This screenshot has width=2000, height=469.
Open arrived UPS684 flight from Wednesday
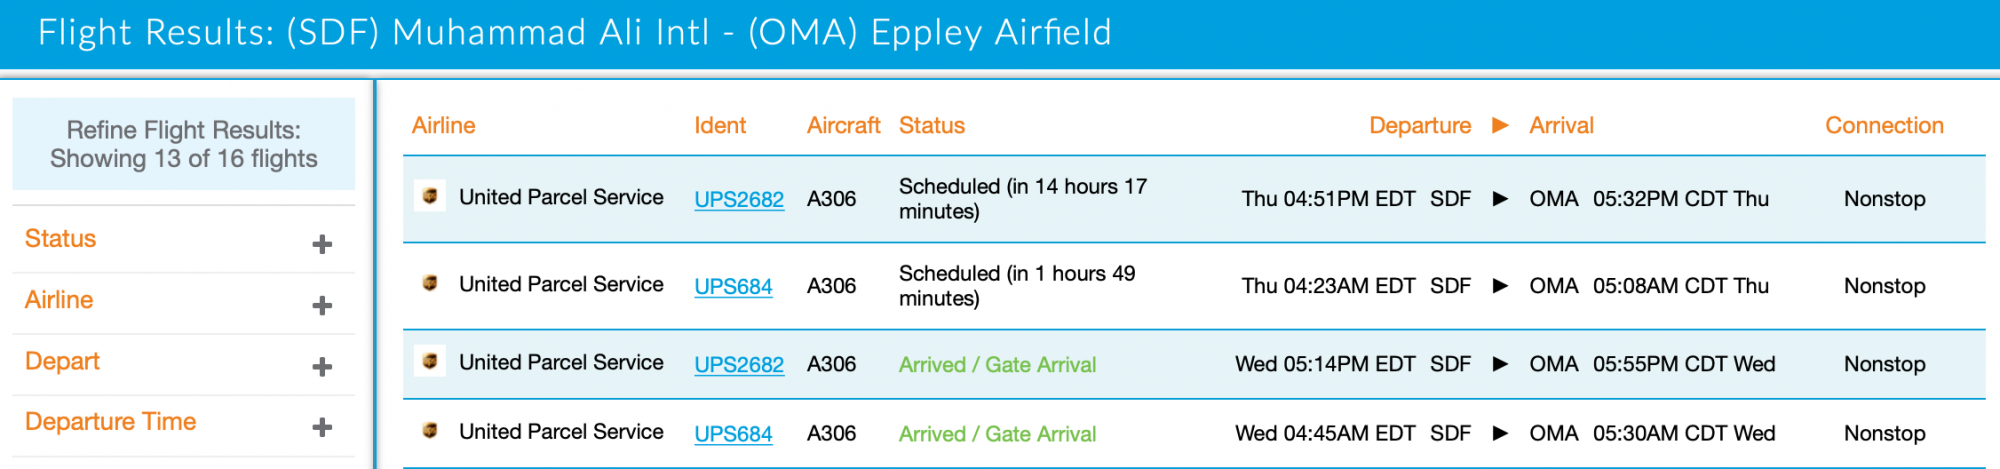tap(733, 434)
